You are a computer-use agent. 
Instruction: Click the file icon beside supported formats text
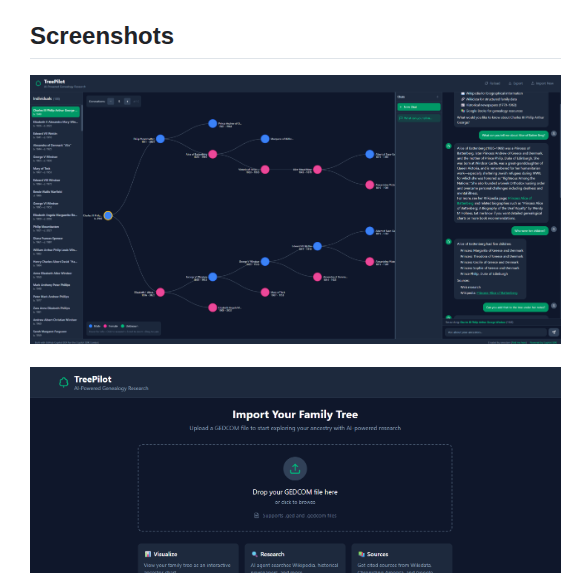point(256,515)
